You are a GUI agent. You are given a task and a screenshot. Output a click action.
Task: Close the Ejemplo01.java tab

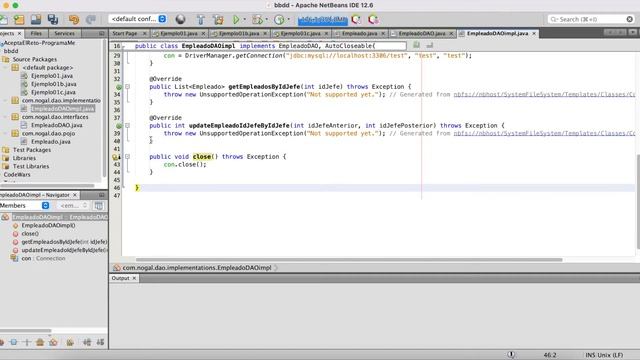(x=203, y=33)
